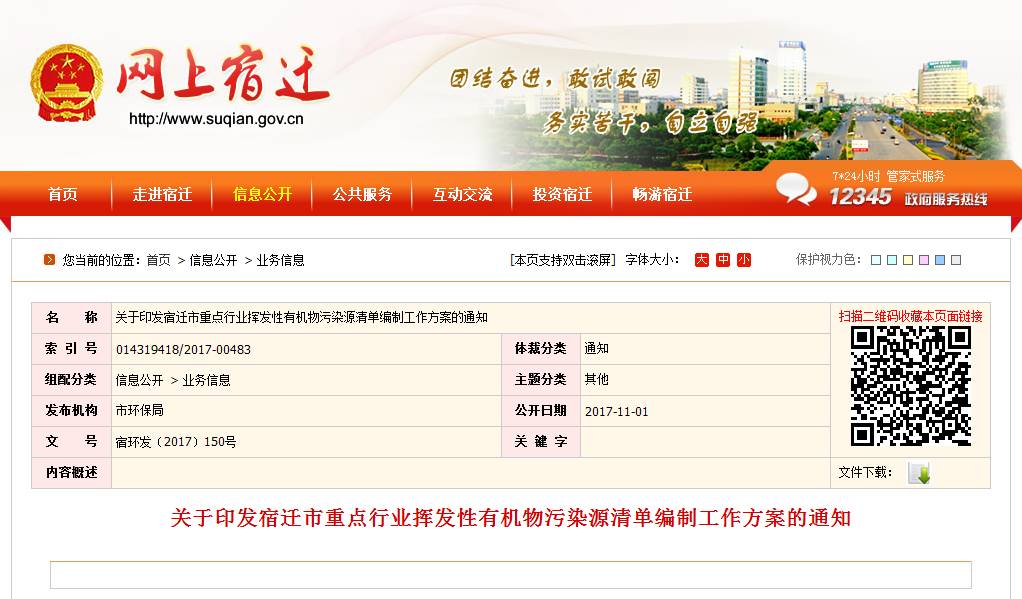1022x599 pixels.
Task: Set font size to large (大)
Action: 702,260
